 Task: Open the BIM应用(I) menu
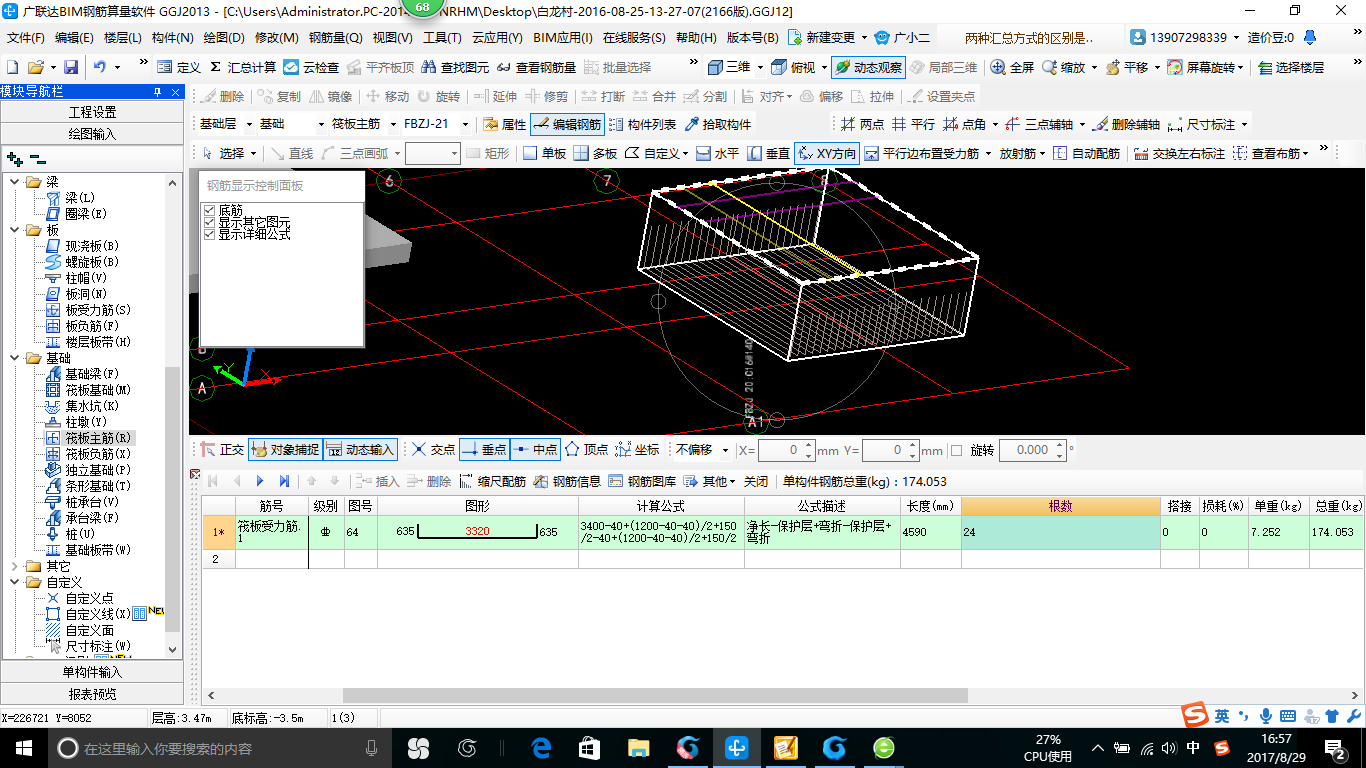pos(563,38)
